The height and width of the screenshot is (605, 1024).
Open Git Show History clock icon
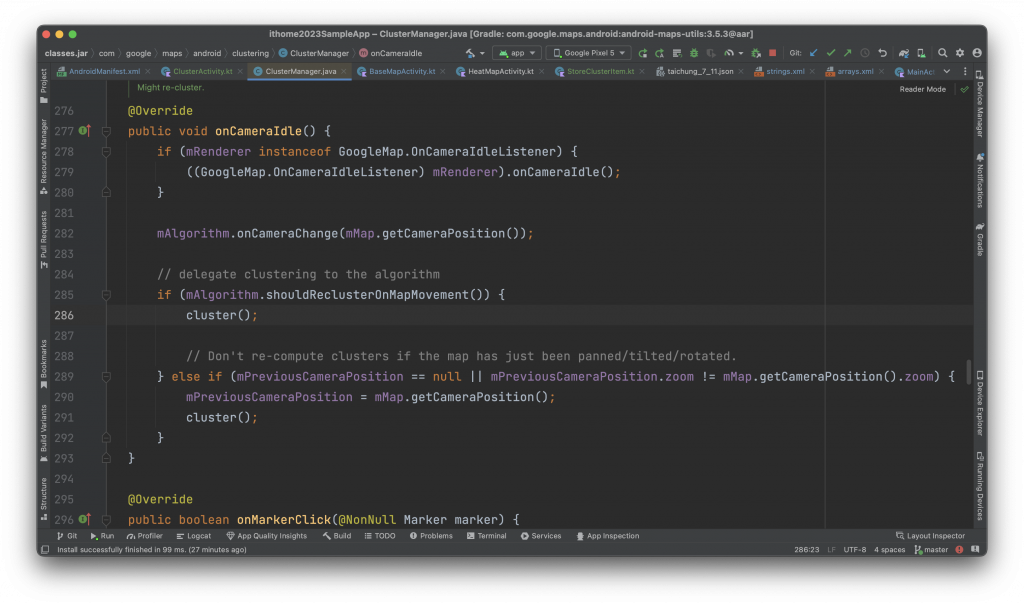click(865, 53)
